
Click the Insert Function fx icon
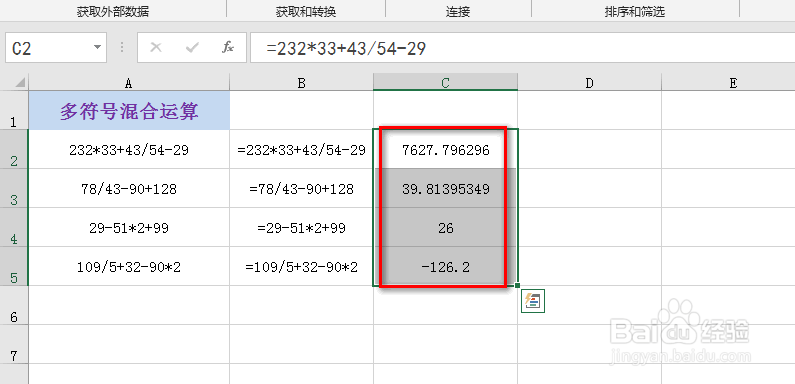228,48
